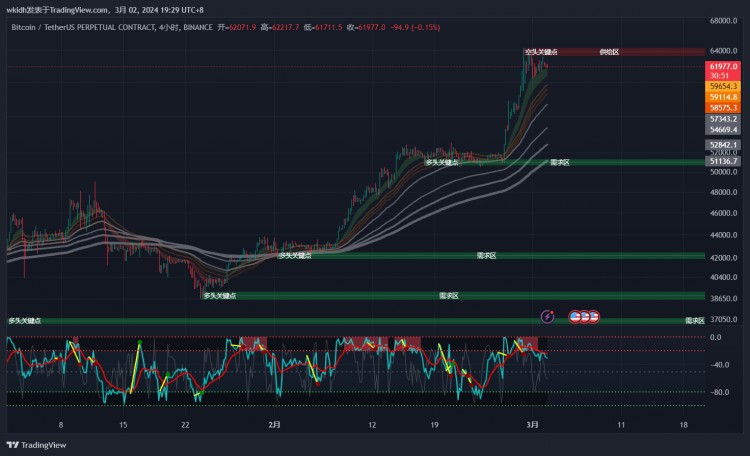Screen dimensions: 750x456
Task: Click the 38650.0 price axis label
Action: 724,298
